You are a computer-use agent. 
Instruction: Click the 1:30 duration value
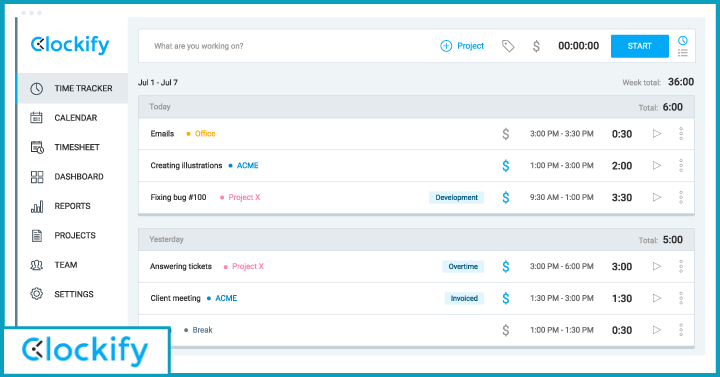(622, 298)
